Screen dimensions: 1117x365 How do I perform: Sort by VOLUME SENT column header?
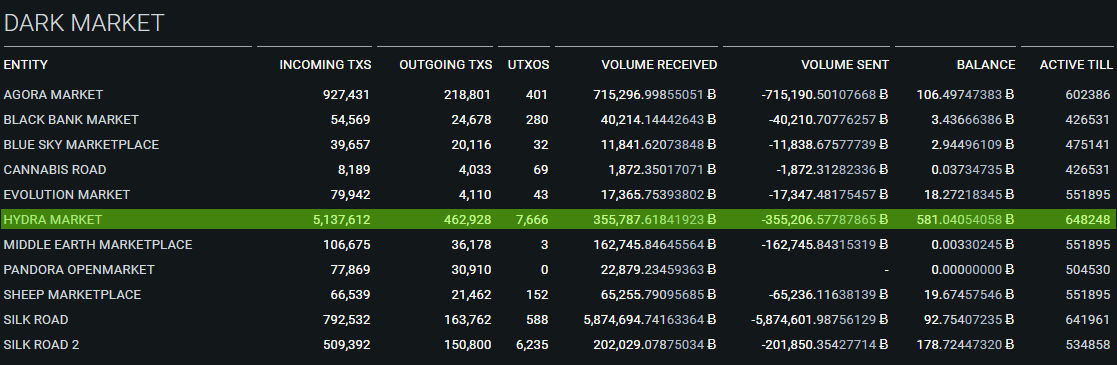point(845,65)
